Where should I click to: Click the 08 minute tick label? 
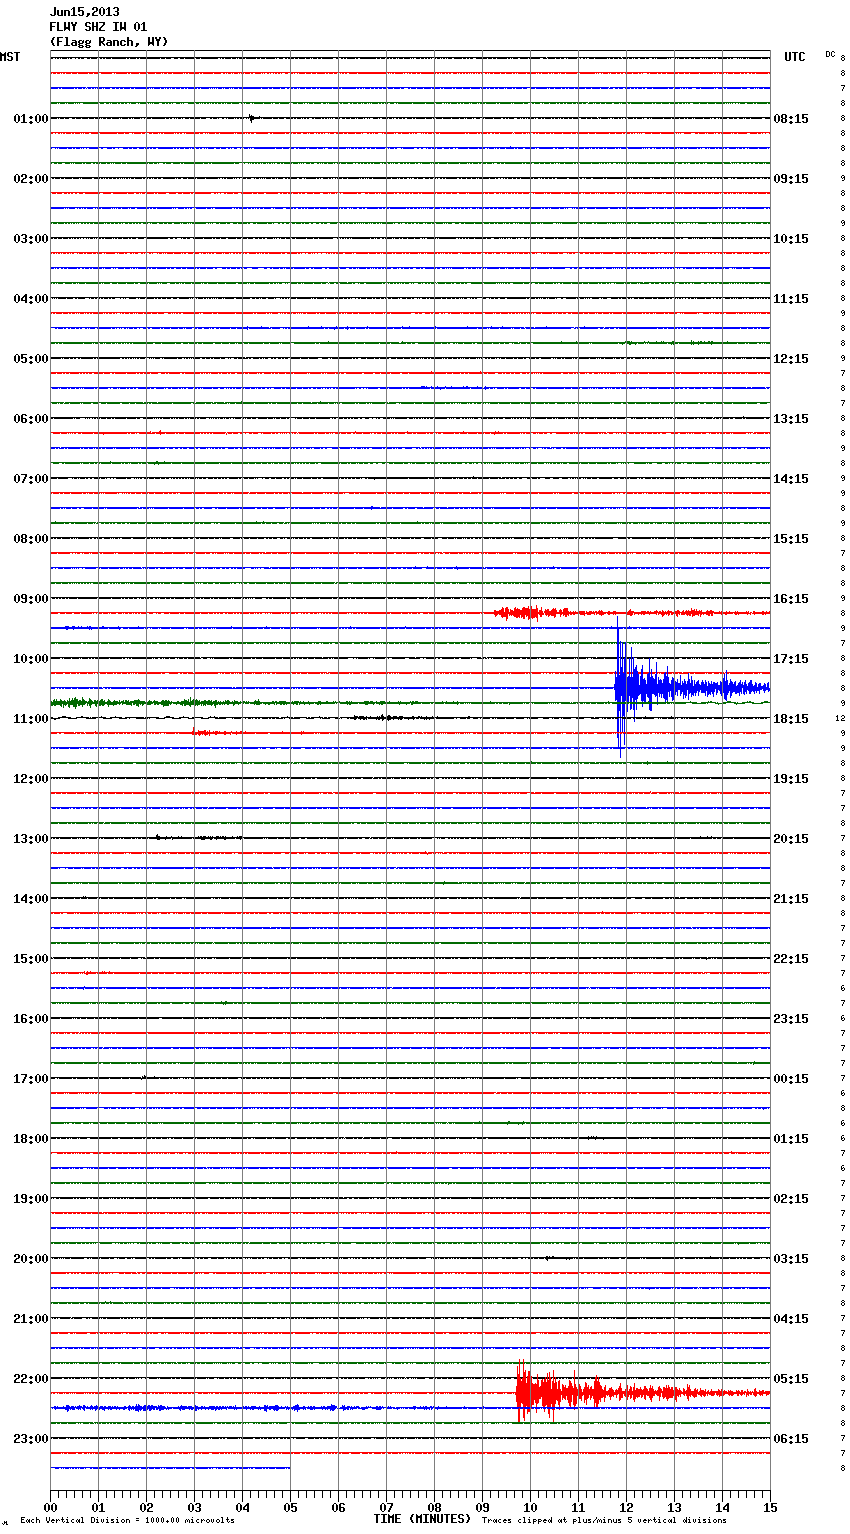(x=434, y=1507)
